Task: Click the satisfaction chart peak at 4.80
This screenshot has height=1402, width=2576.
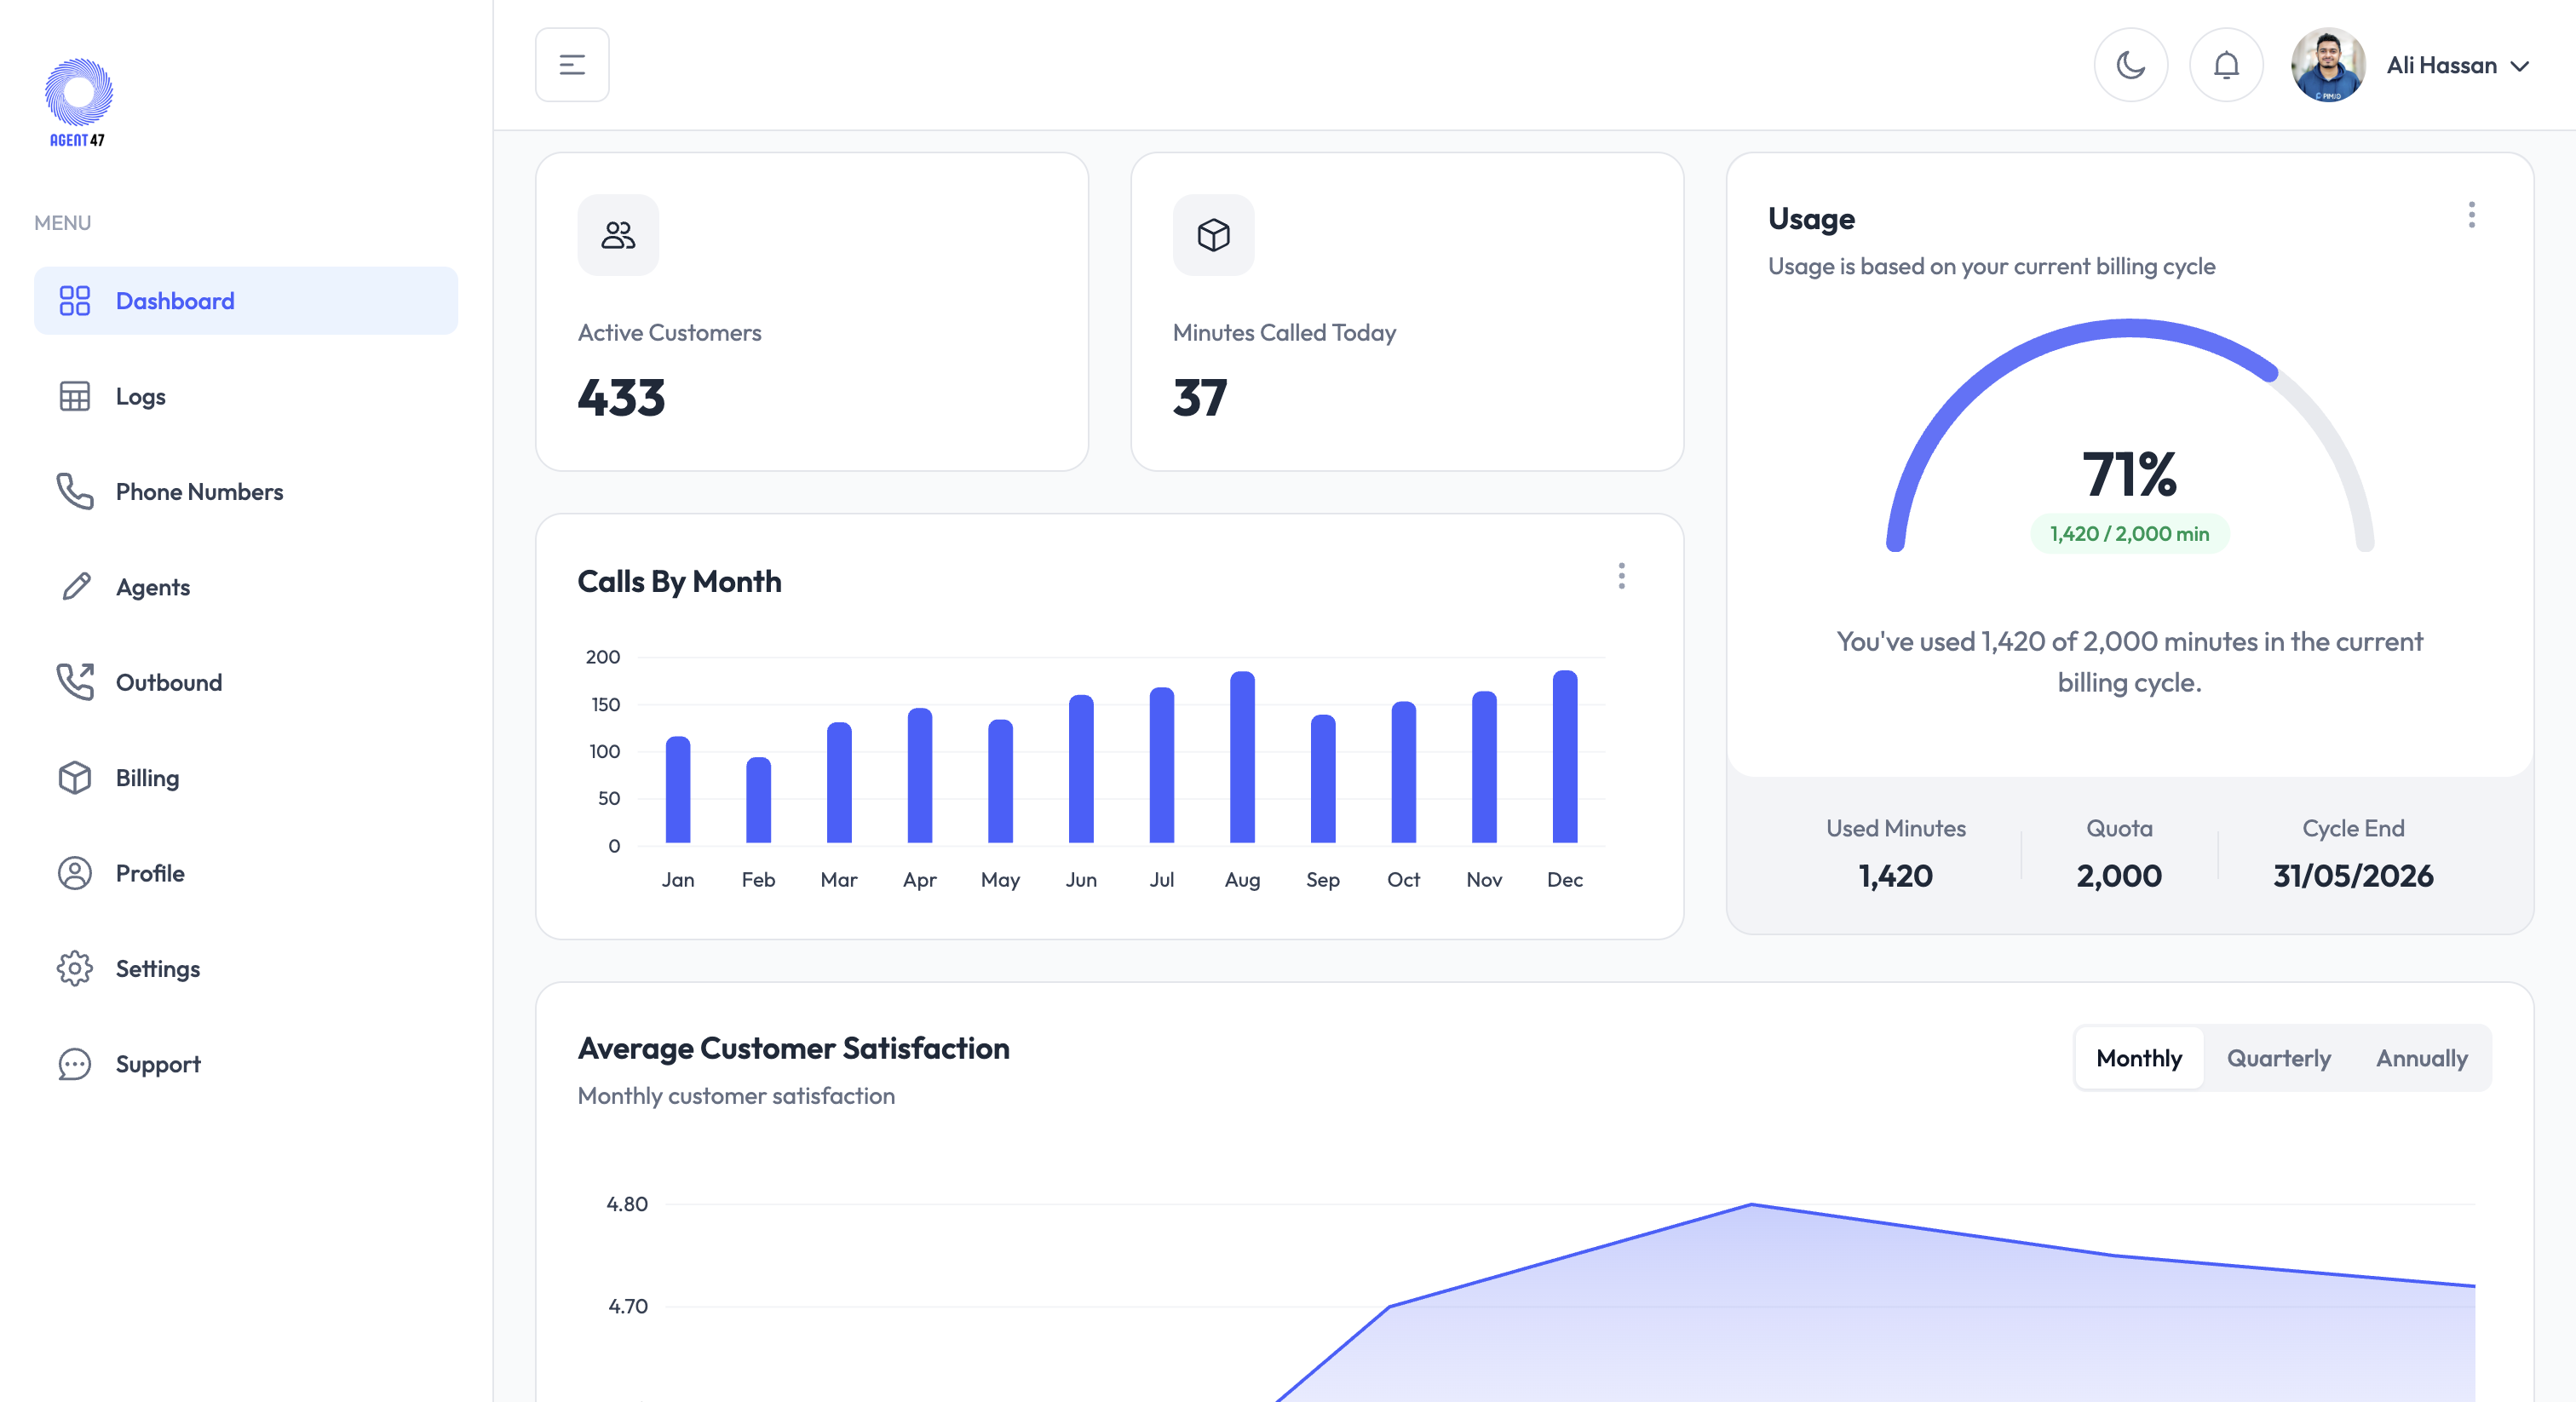Action: tap(1751, 1204)
